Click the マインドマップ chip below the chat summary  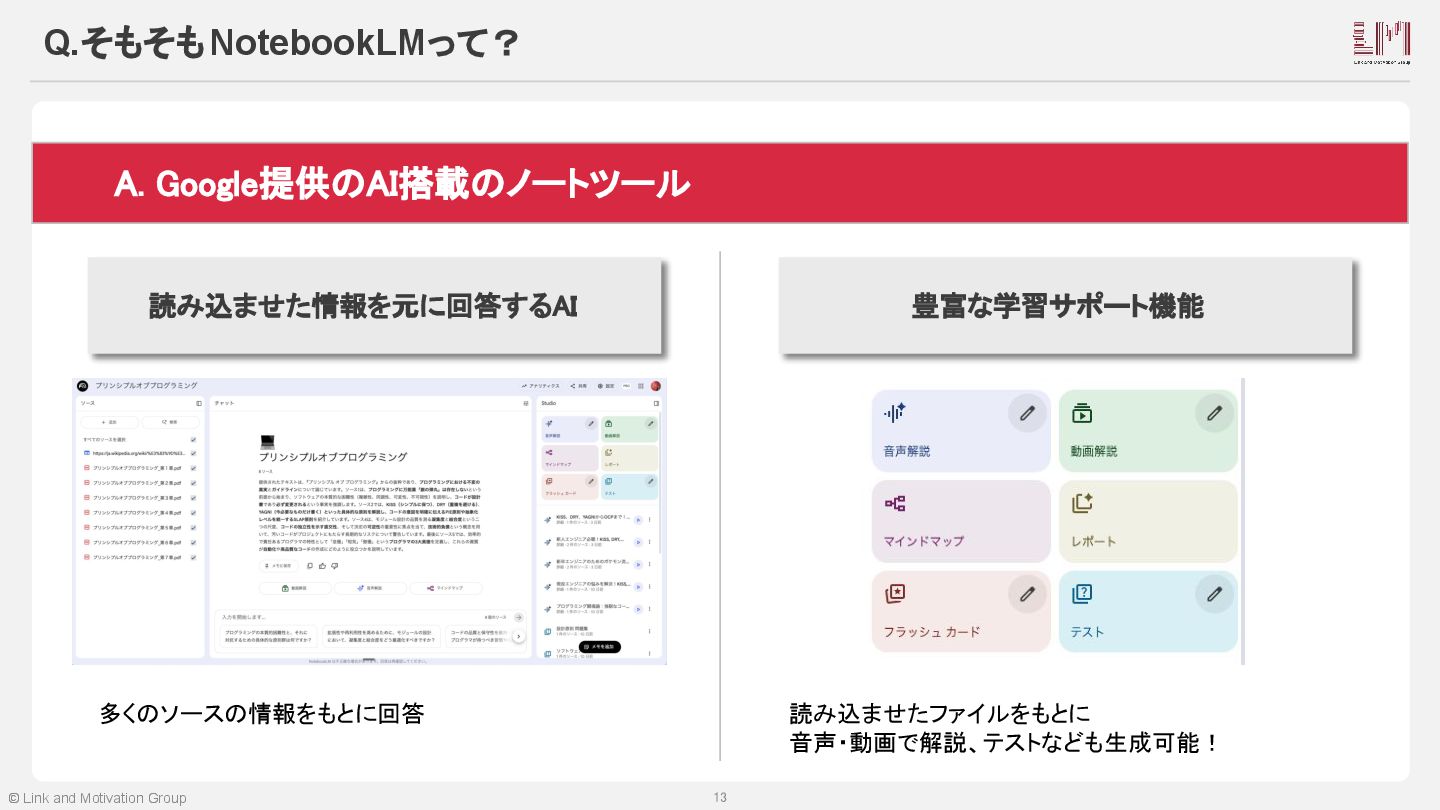point(446,588)
